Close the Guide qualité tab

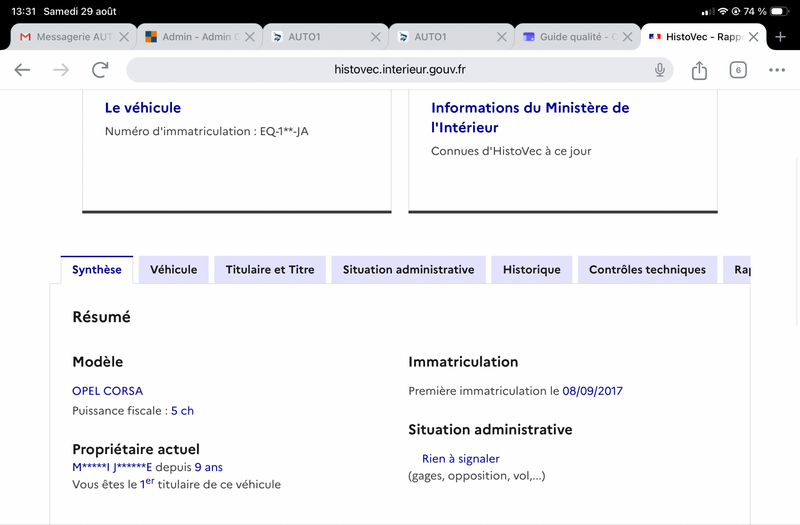(628, 37)
